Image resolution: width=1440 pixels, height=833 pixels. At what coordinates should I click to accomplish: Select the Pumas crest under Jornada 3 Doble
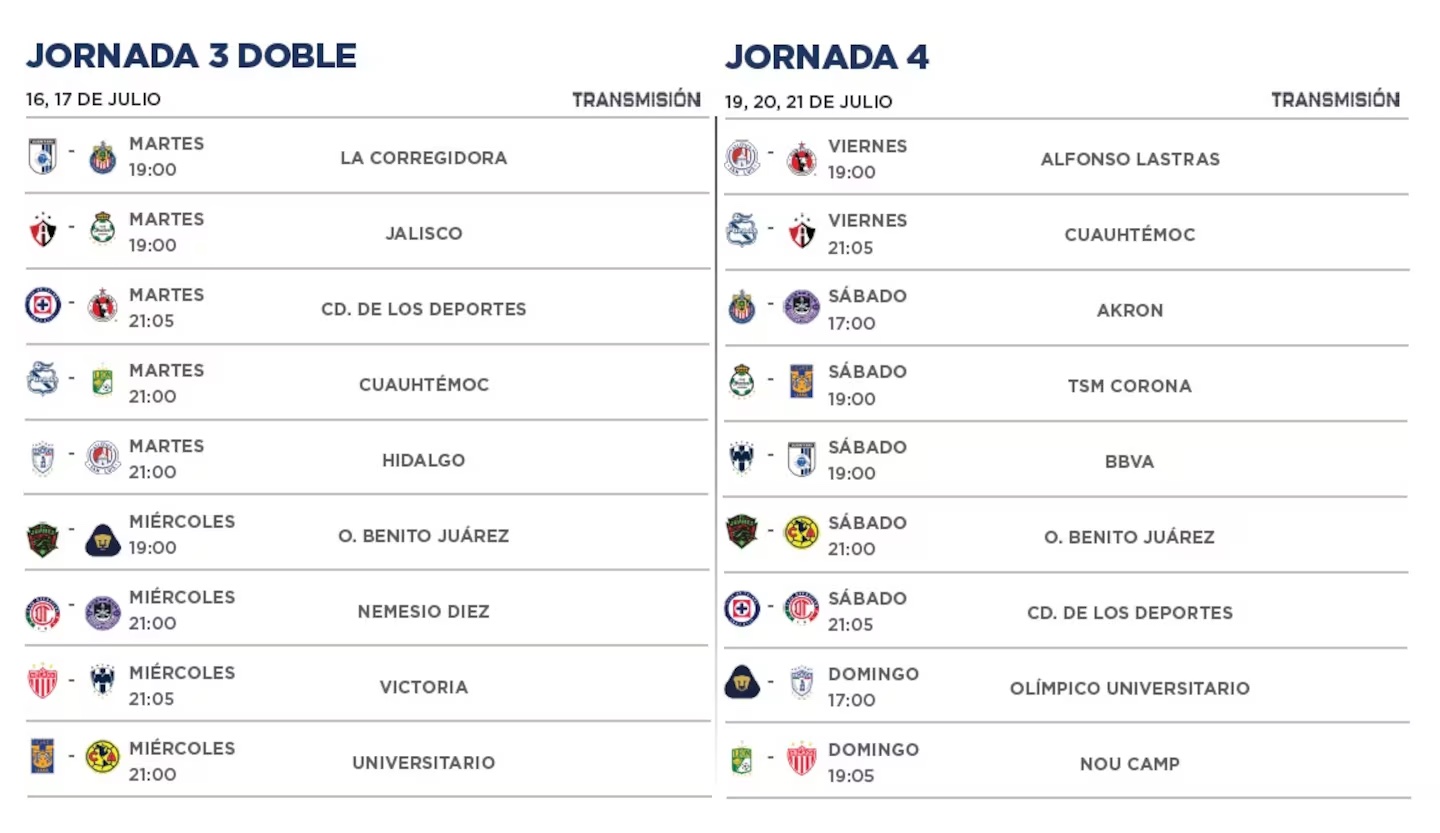pyautogui.click(x=102, y=539)
